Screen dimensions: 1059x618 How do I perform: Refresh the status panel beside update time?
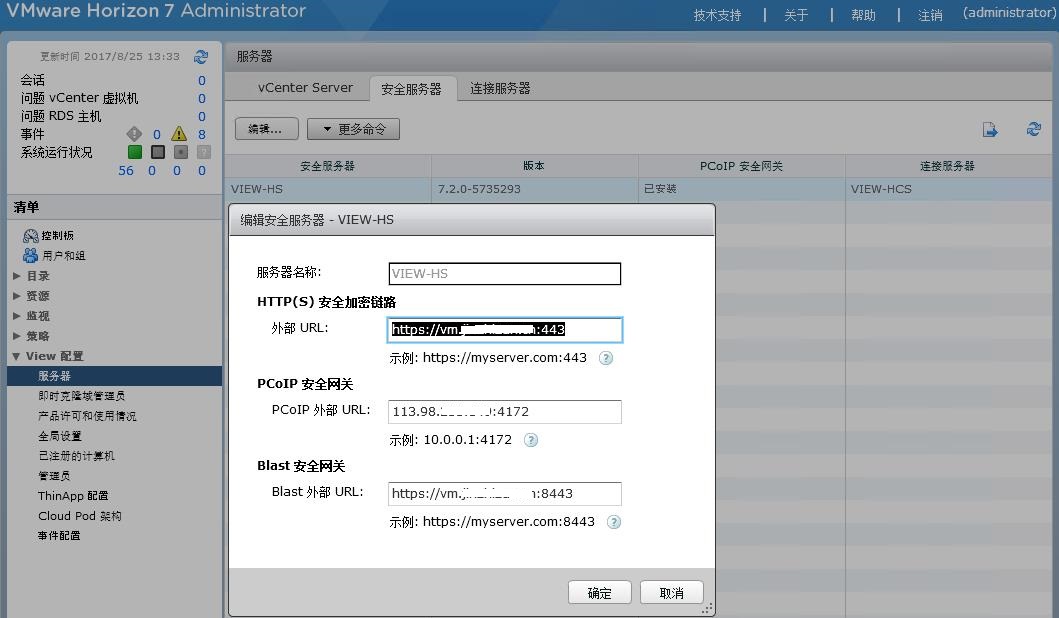[x=201, y=57]
